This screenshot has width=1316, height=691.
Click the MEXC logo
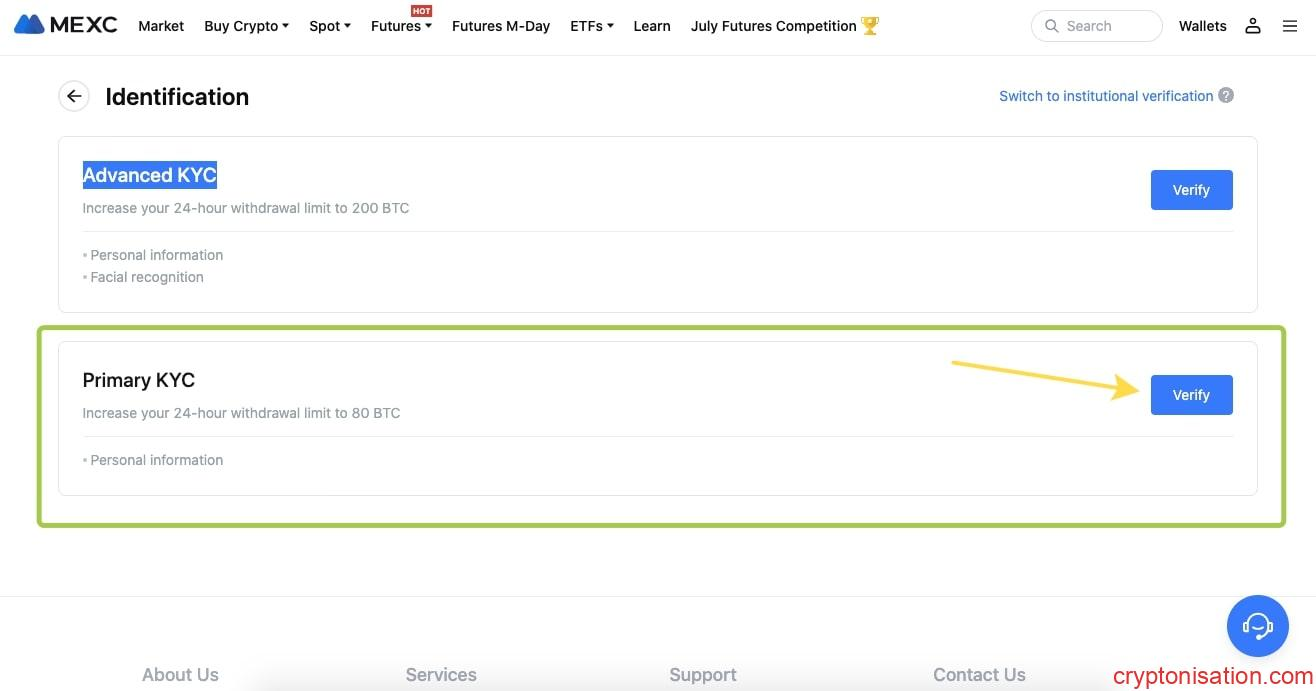pyautogui.click(x=66, y=26)
